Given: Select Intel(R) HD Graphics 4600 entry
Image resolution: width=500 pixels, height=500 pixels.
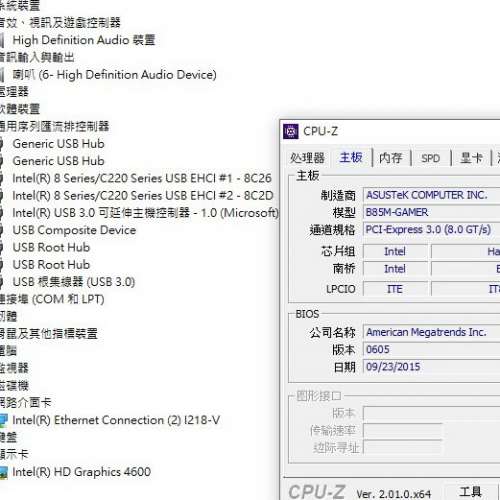Looking at the screenshot, I should tap(81, 472).
